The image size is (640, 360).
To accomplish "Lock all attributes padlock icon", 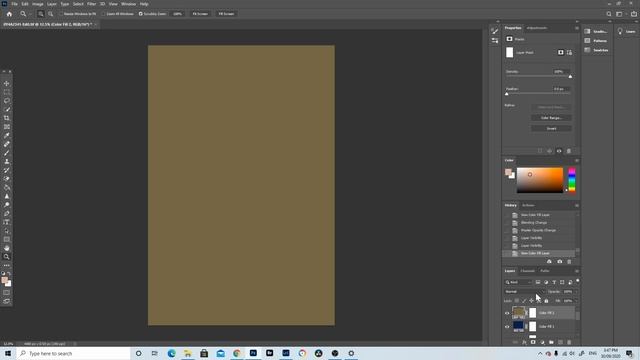I will point(546,301).
